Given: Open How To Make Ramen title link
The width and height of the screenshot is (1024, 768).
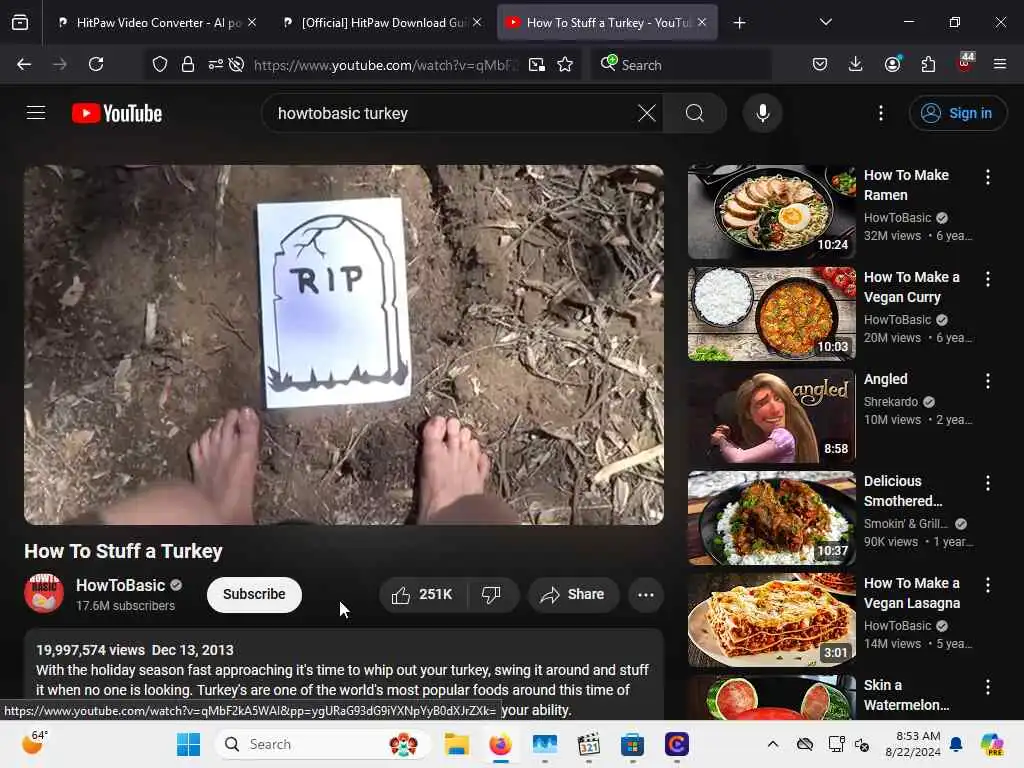Looking at the screenshot, I should click(906, 185).
